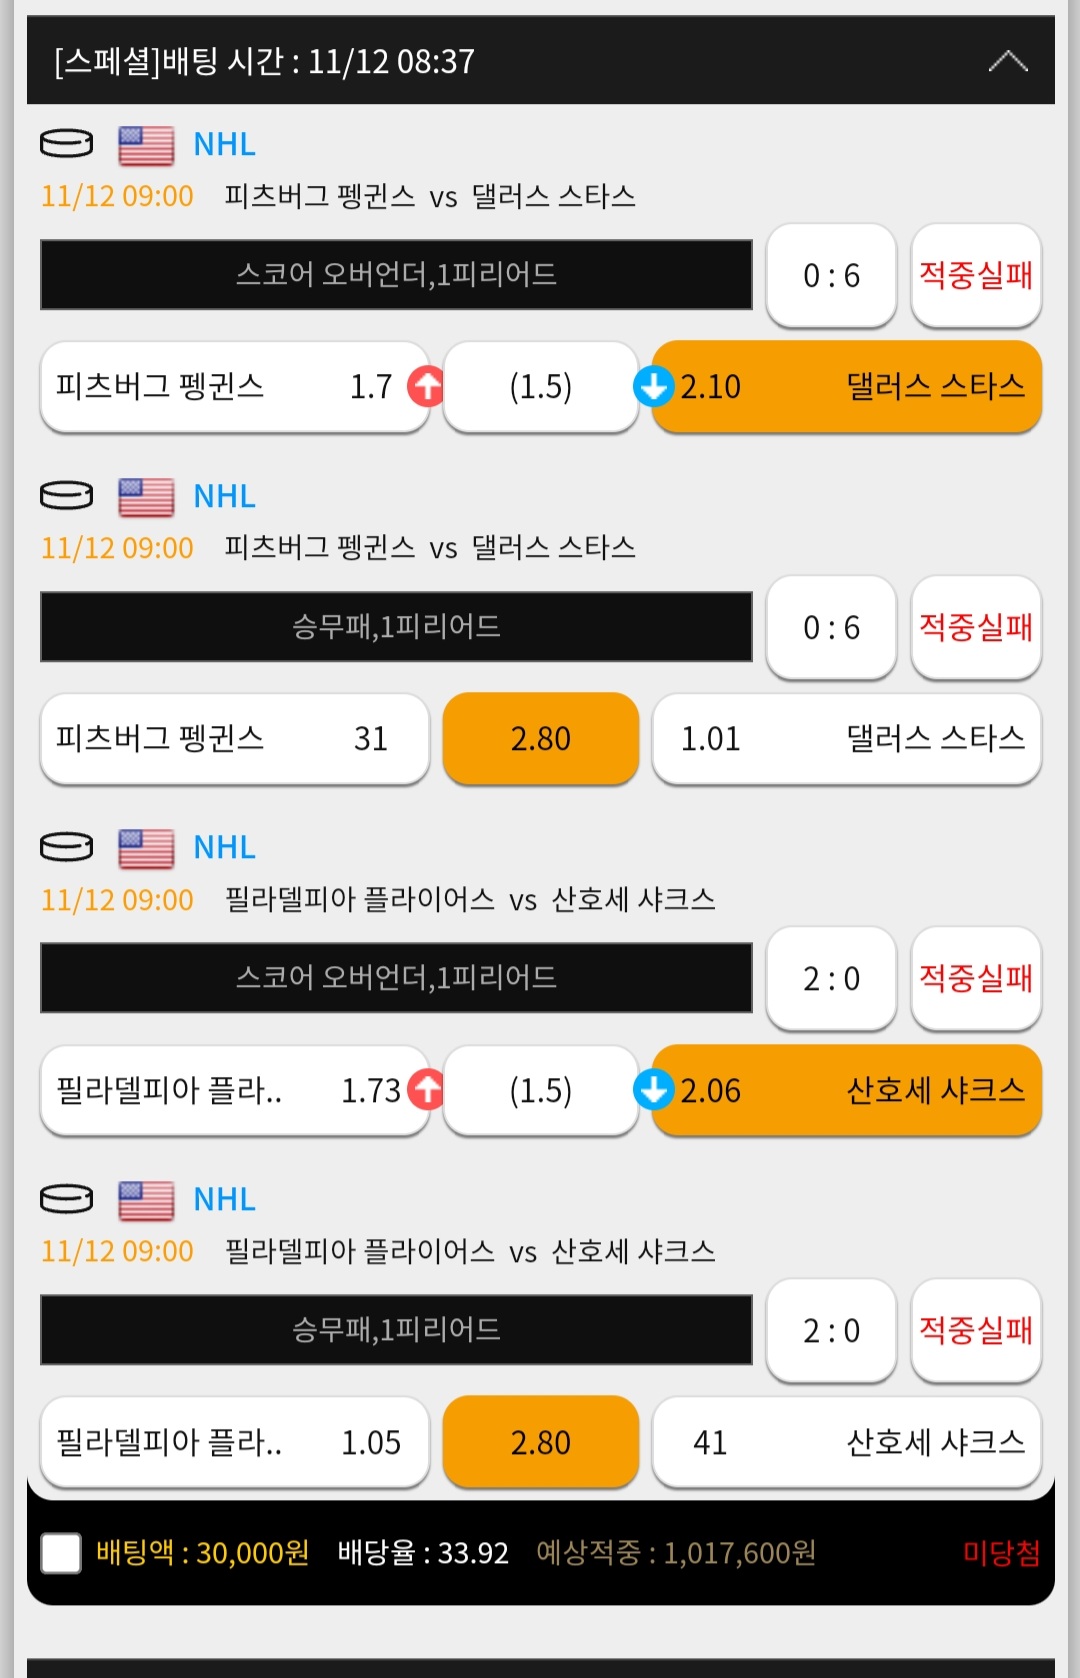Click 적중실패 status on last match
The height and width of the screenshot is (1678, 1080).
coord(975,1329)
